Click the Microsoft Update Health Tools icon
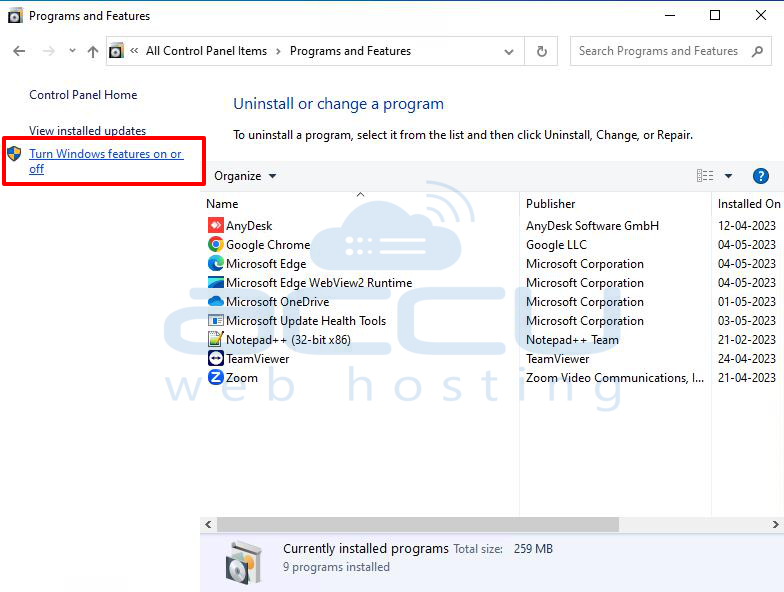 [216, 320]
